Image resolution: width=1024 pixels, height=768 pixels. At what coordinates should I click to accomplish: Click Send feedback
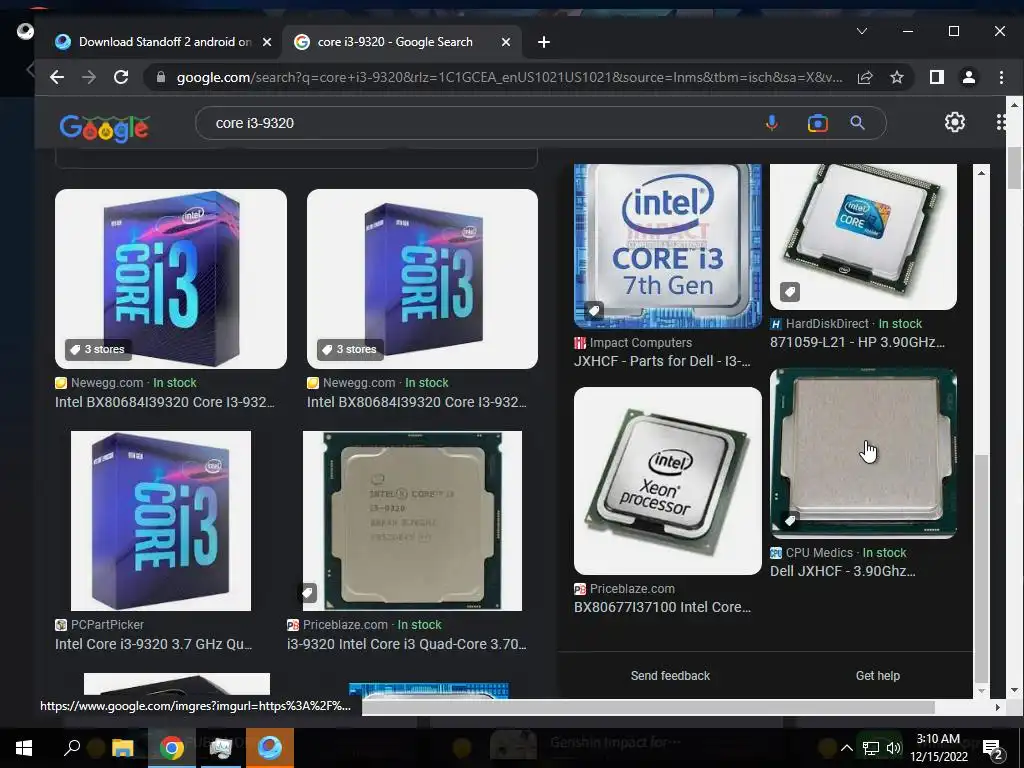(x=670, y=676)
